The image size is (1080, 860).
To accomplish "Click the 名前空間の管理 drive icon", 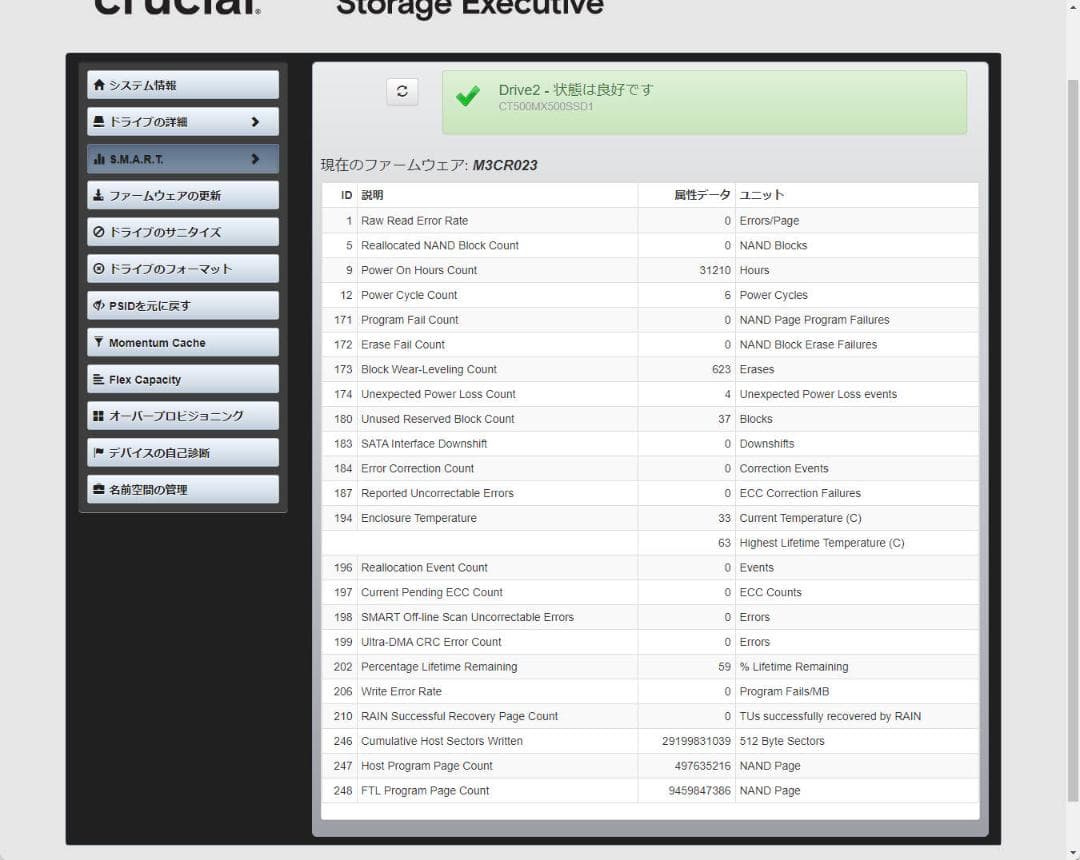I will pyautogui.click(x=100, y=490).
